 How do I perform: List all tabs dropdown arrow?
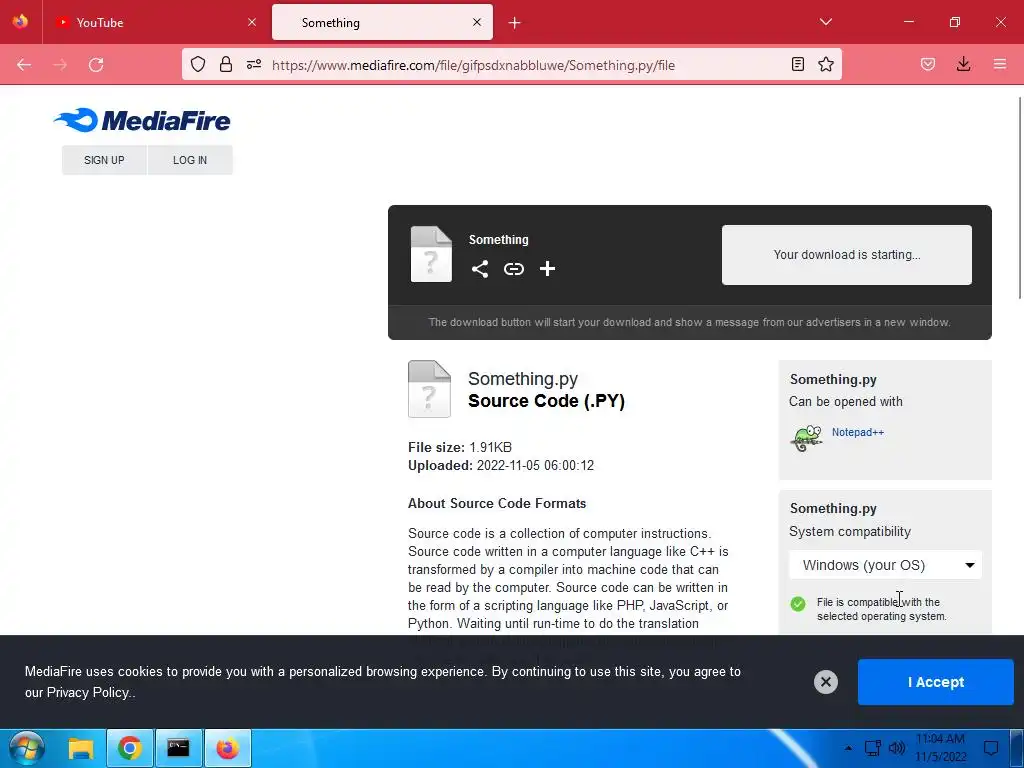click(826, 22)
